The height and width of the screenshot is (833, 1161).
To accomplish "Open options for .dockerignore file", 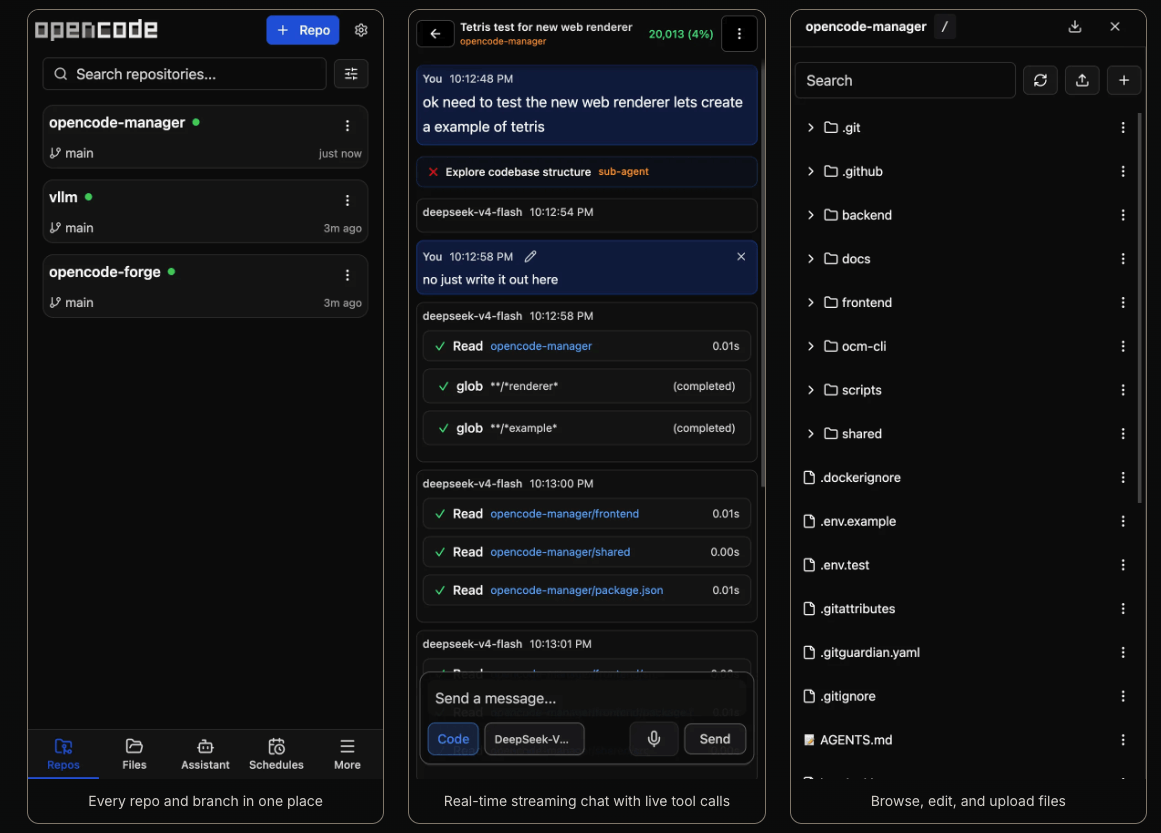I will 1123,477.
